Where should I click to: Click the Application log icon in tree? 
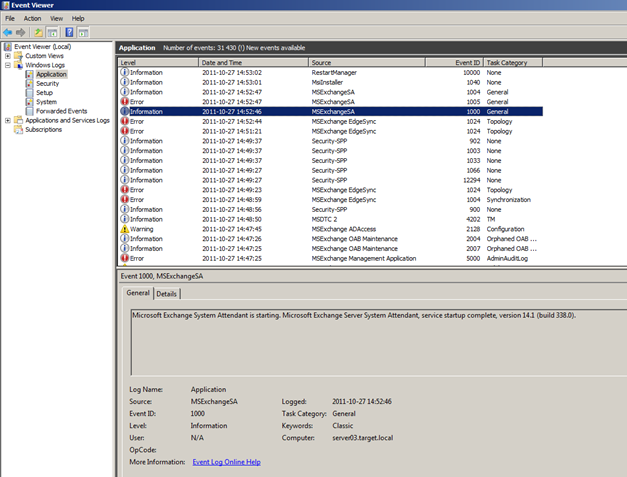pyautogui.click(x=29, y=74)
